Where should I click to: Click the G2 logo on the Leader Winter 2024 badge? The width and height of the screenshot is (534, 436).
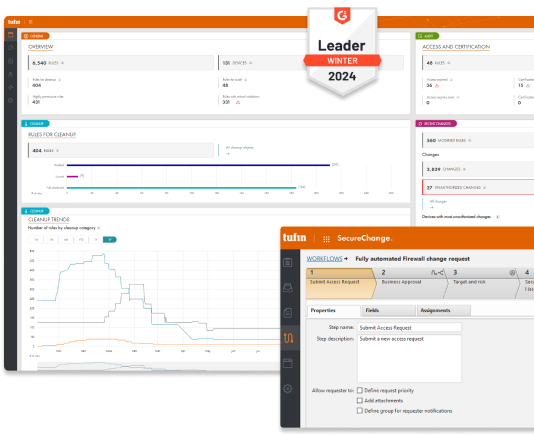click(342, 15)
